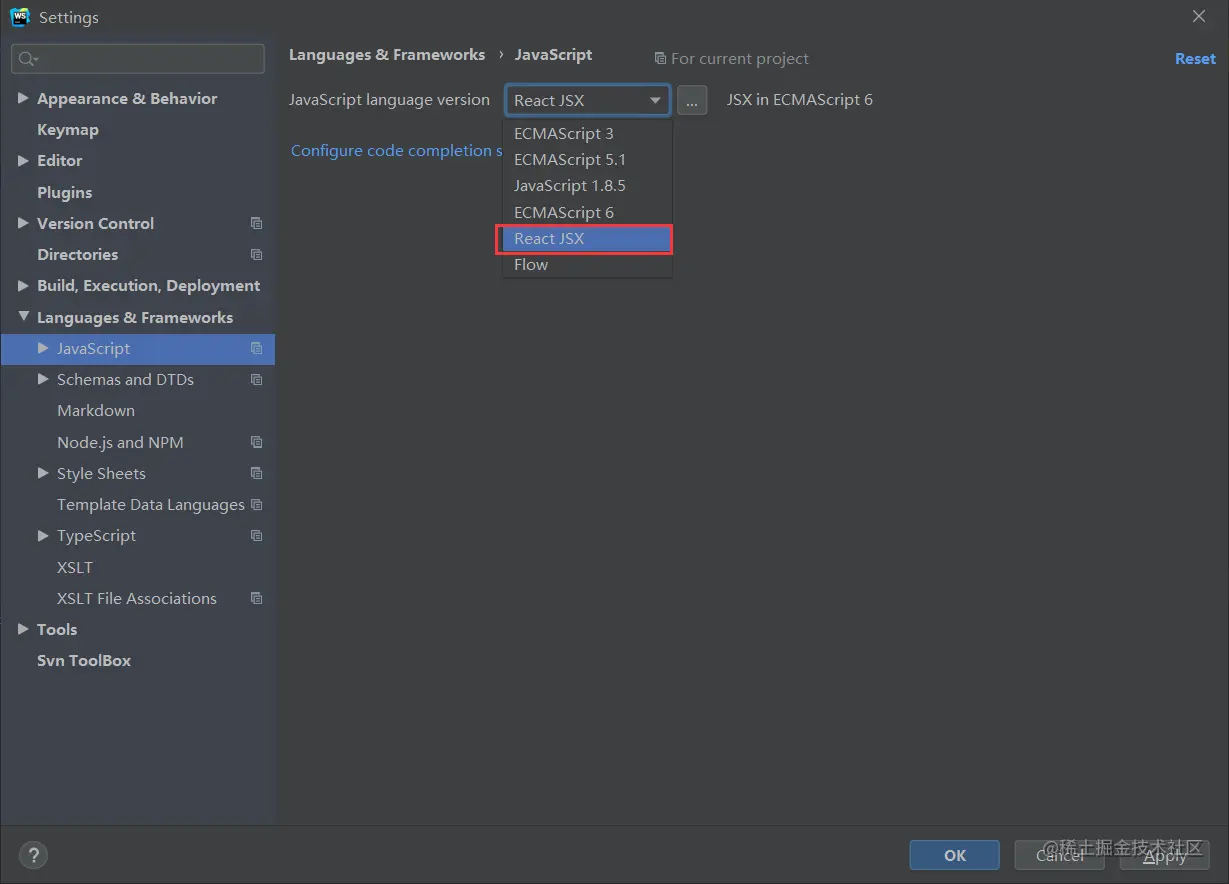
Task: Click the WebStorm logo icon in title bar
Action: 20,17
